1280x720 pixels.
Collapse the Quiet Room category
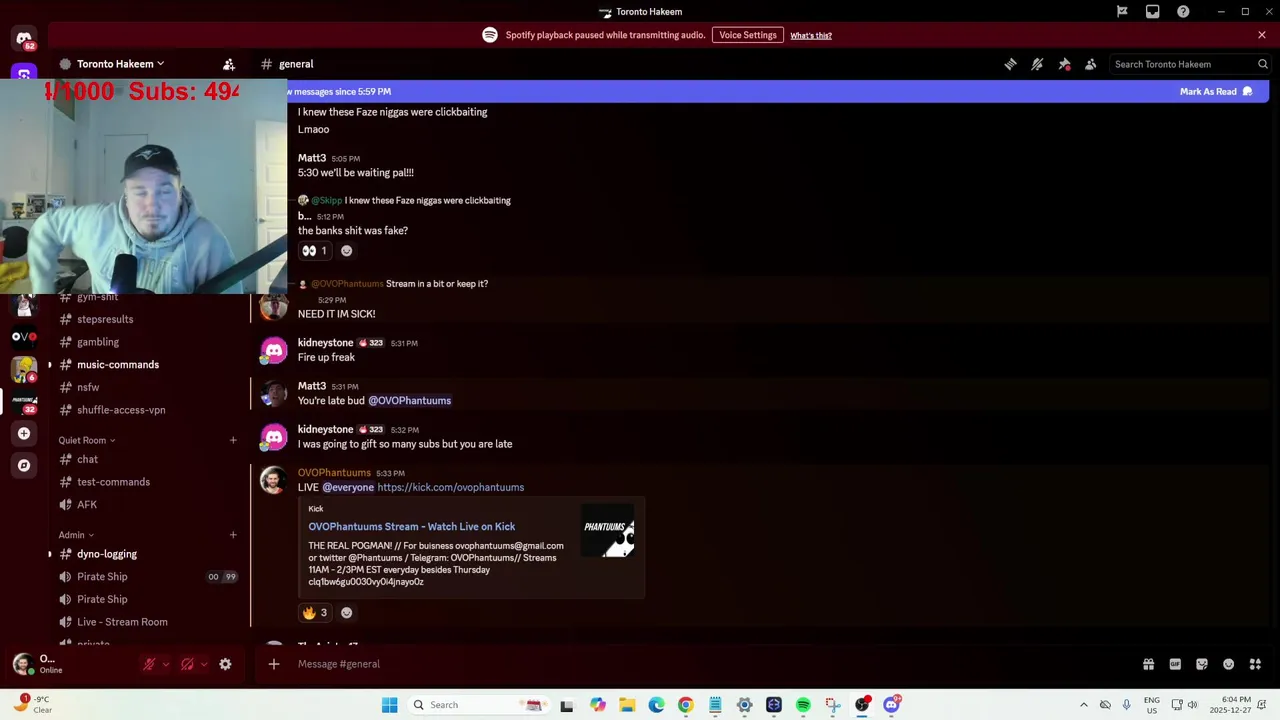point(86,440)
